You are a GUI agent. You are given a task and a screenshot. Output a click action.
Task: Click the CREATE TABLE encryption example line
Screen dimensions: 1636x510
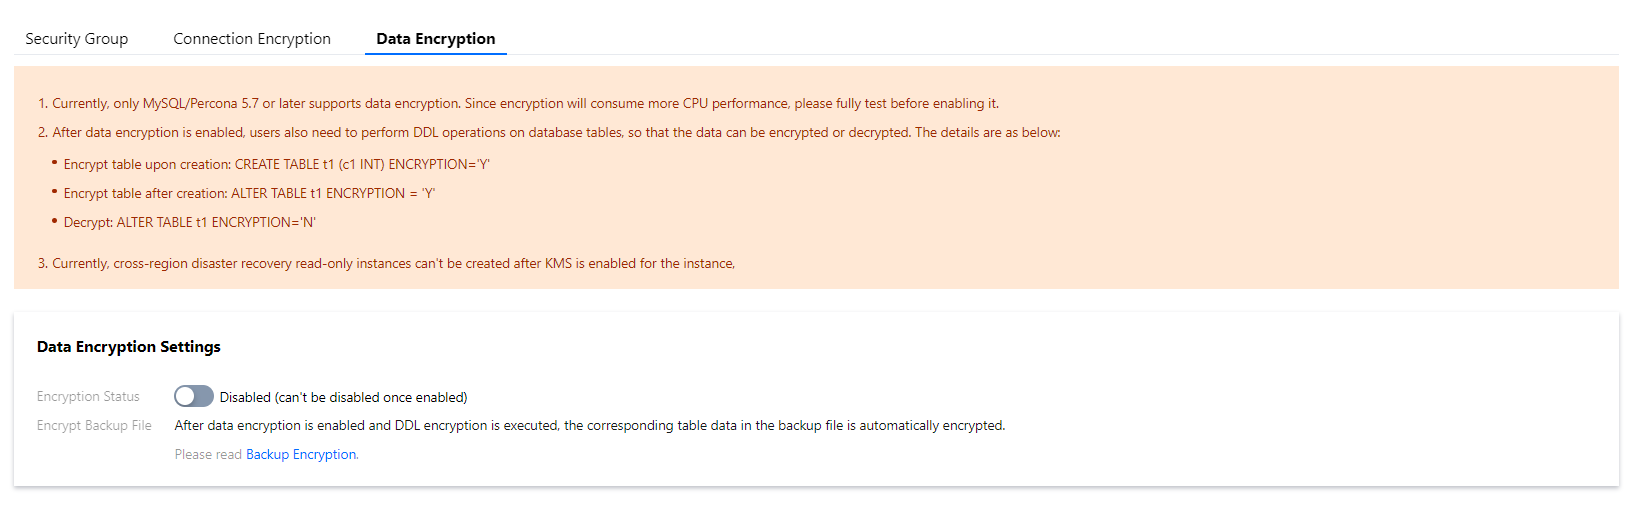pos(276,165)
